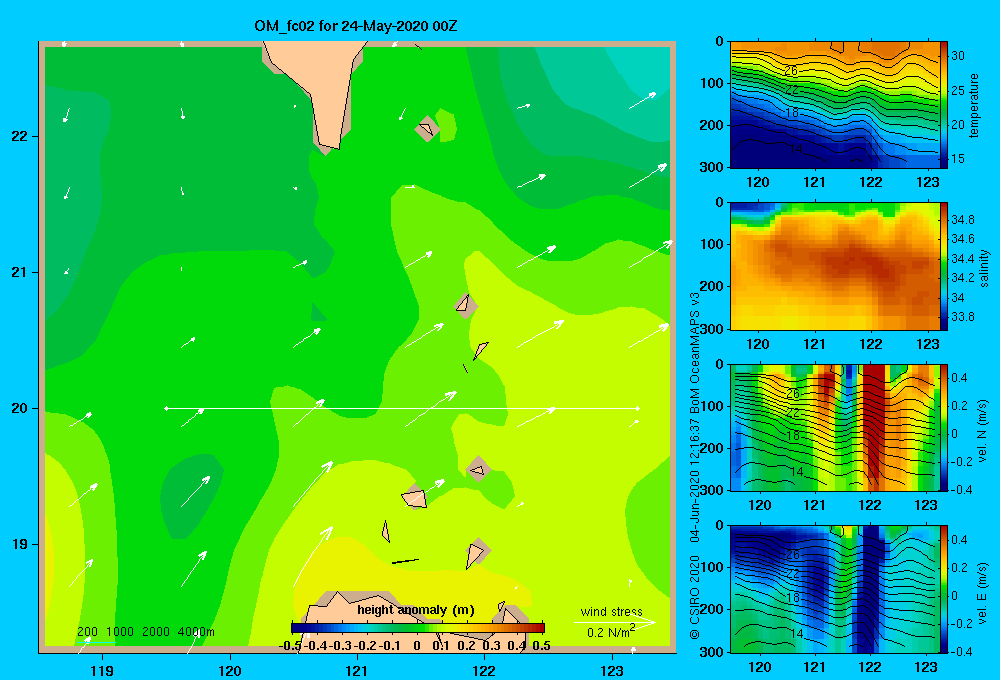Screen dimensions: 1000x680
Task: Click the 0.4 tick on vel. E color bar
Action: click(x=959, y=540)
